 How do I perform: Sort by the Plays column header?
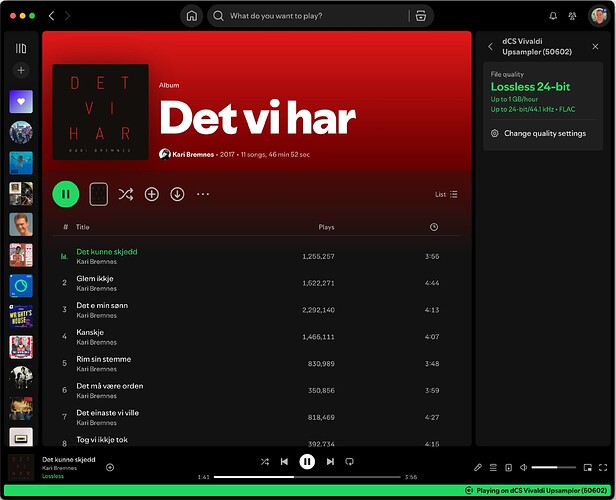pyautogui.click(x=326, y=227)
